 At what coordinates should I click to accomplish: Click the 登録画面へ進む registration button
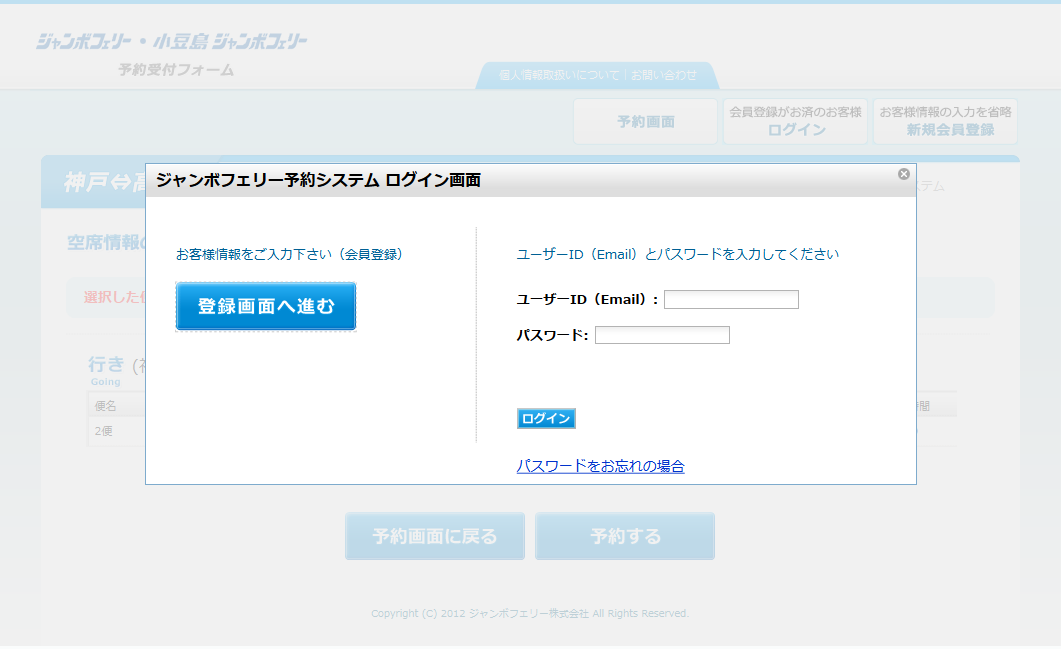pyautogui.click(x=266, y=306)
